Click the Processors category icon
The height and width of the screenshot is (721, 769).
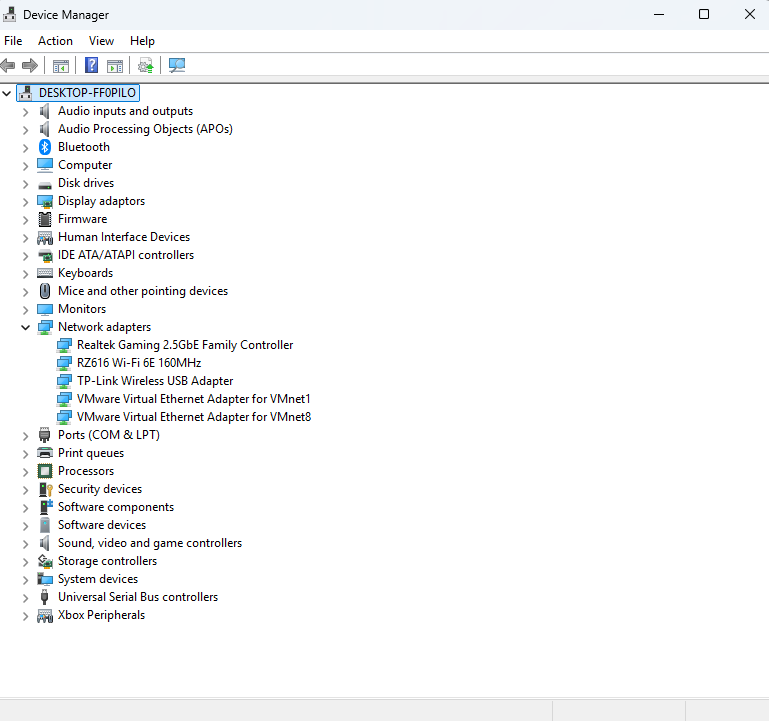(x=45, y=471)
